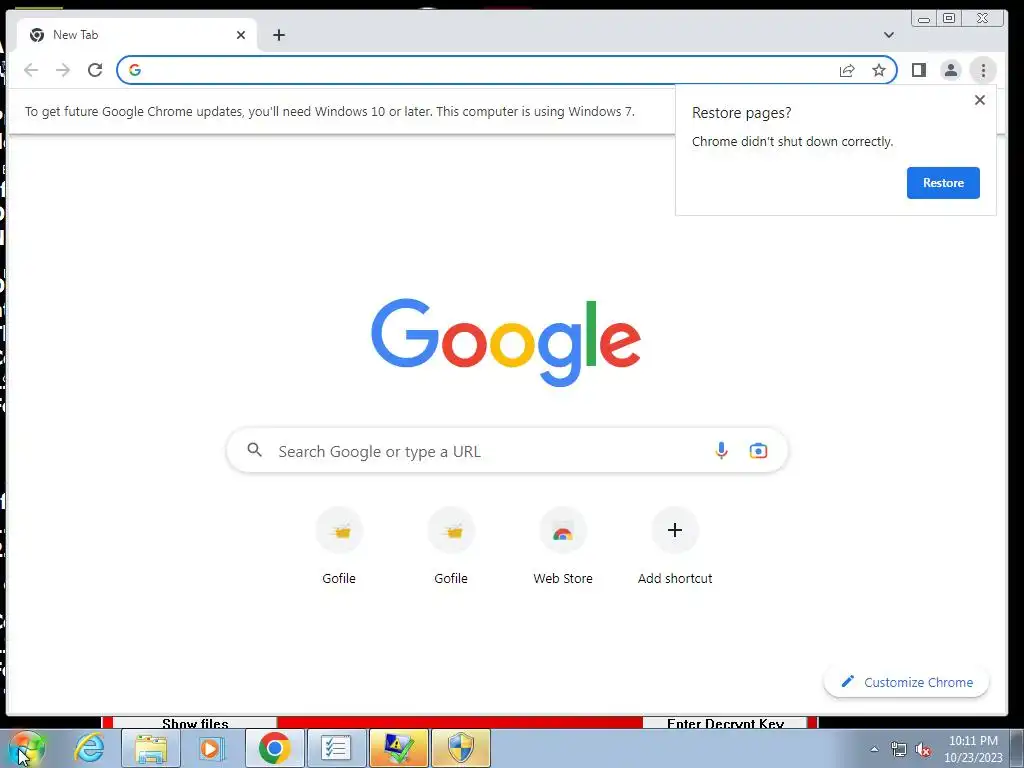Open Chrome's three-dot menu

click(983, 70)
